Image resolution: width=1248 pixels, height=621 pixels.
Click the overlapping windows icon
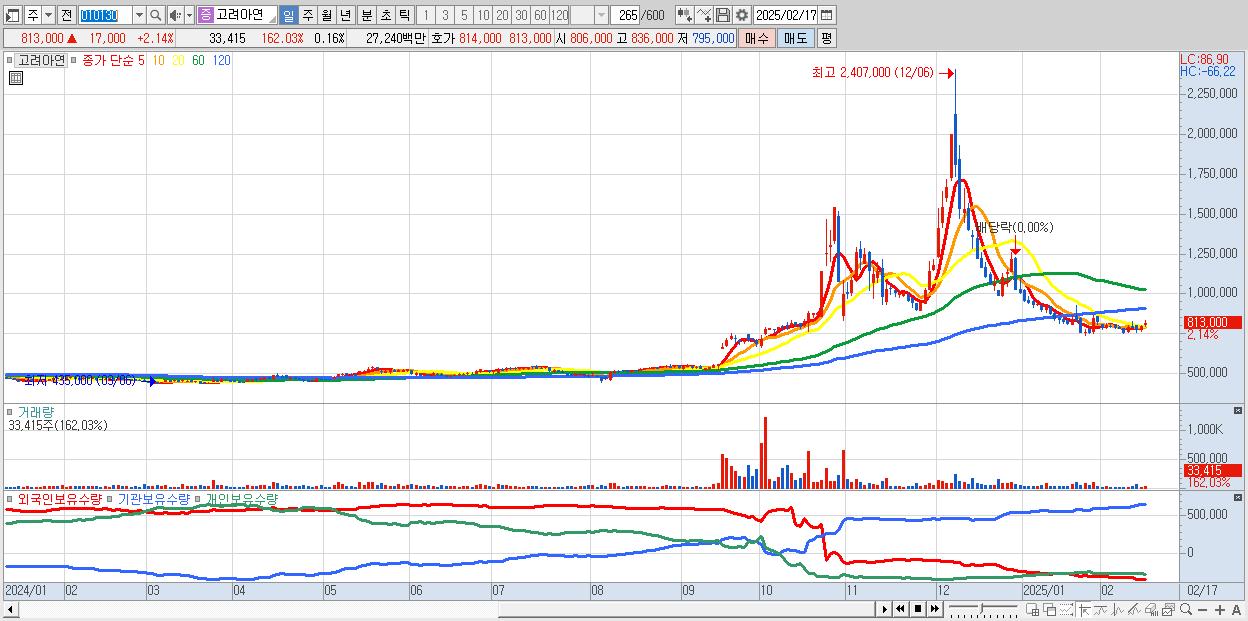1050,610
